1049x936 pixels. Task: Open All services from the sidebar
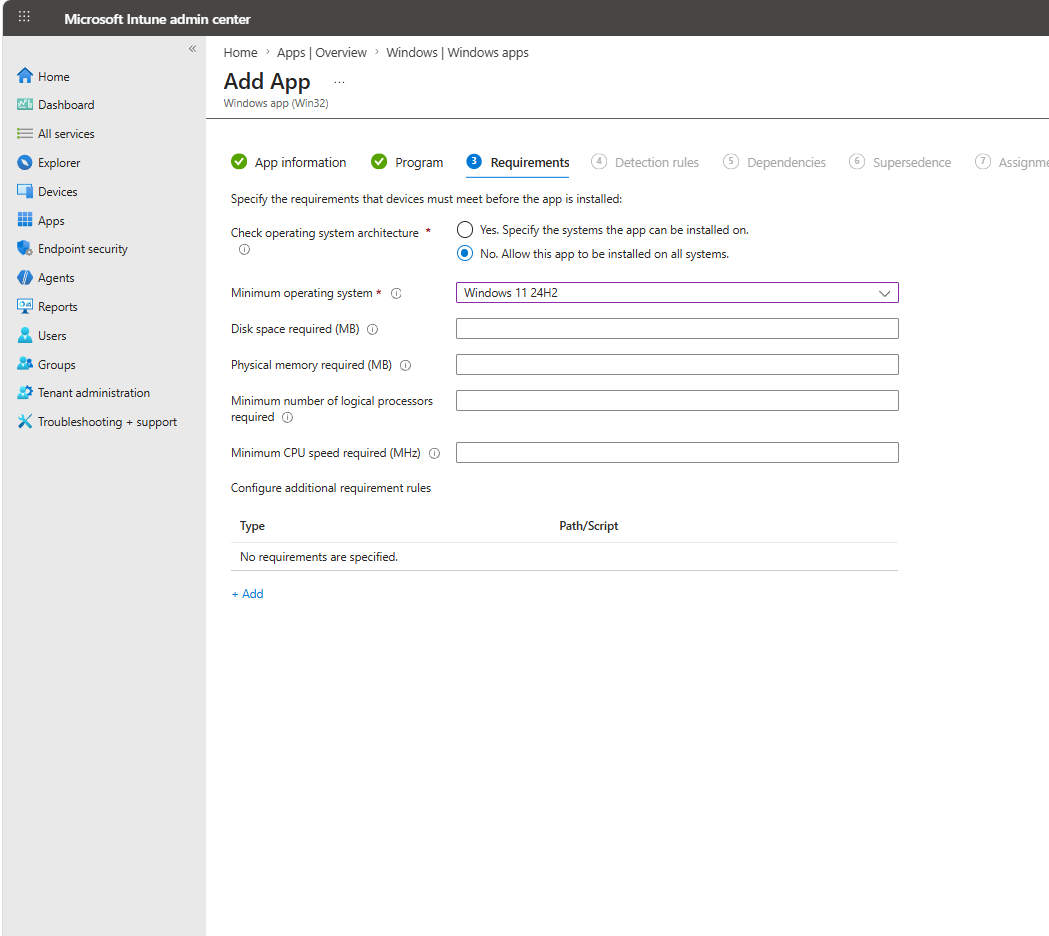[66, 134]
